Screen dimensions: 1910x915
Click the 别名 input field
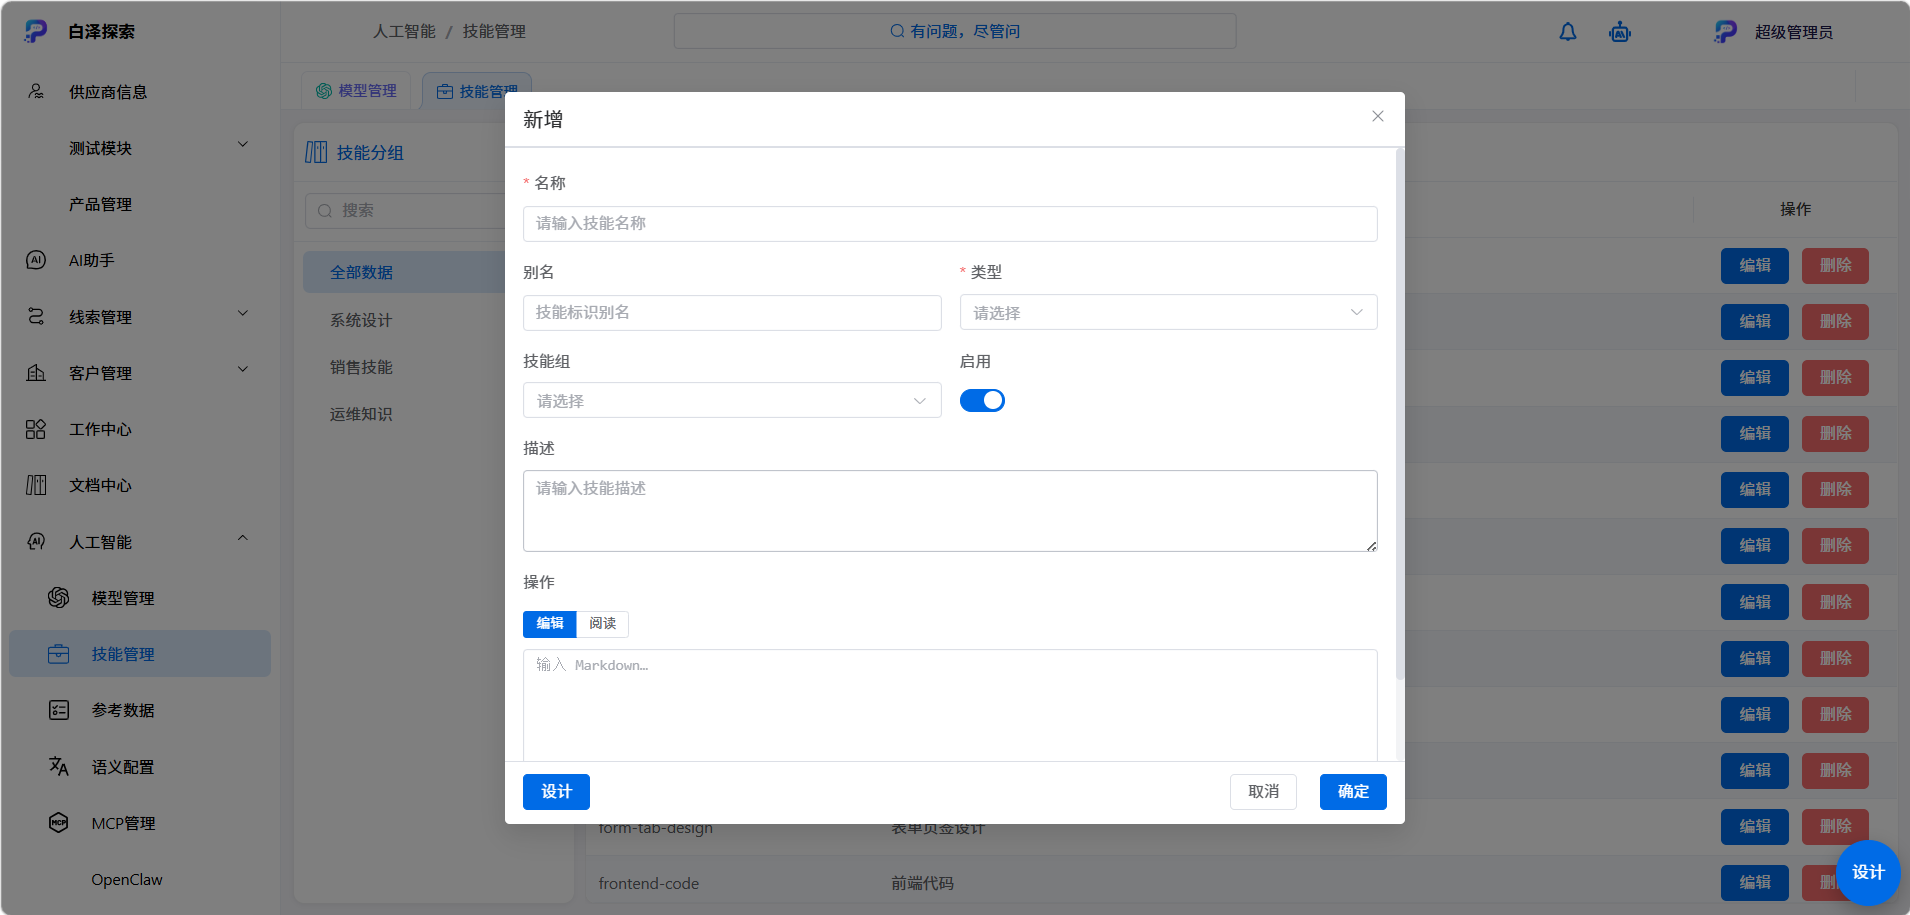pyautogui.click(x=732, y=312)
